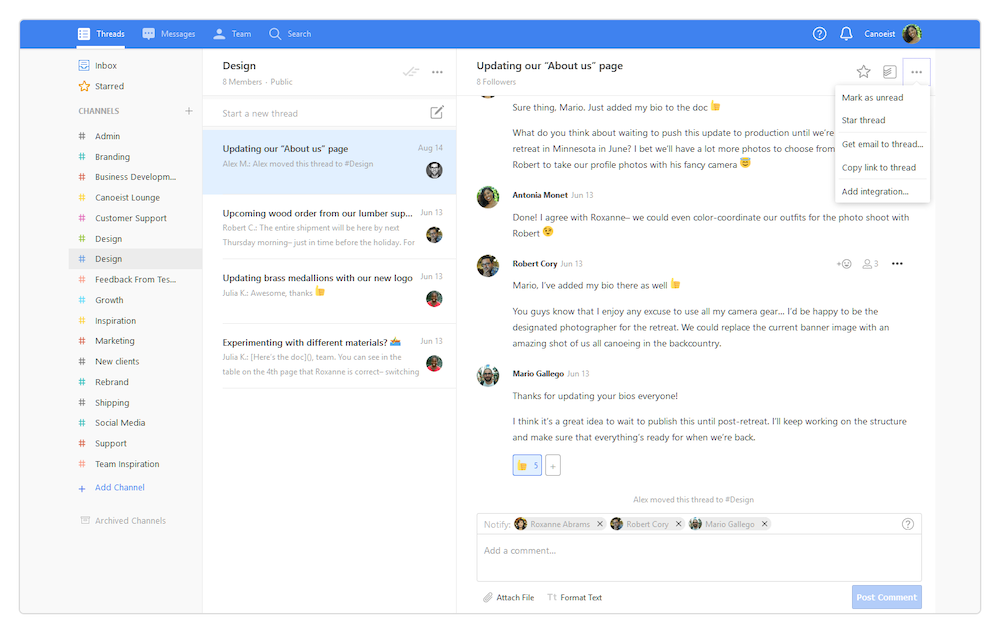Screen dimensions: 1000x633
Task: Click avatar on the Aug 14 thread
Action: 434,170
